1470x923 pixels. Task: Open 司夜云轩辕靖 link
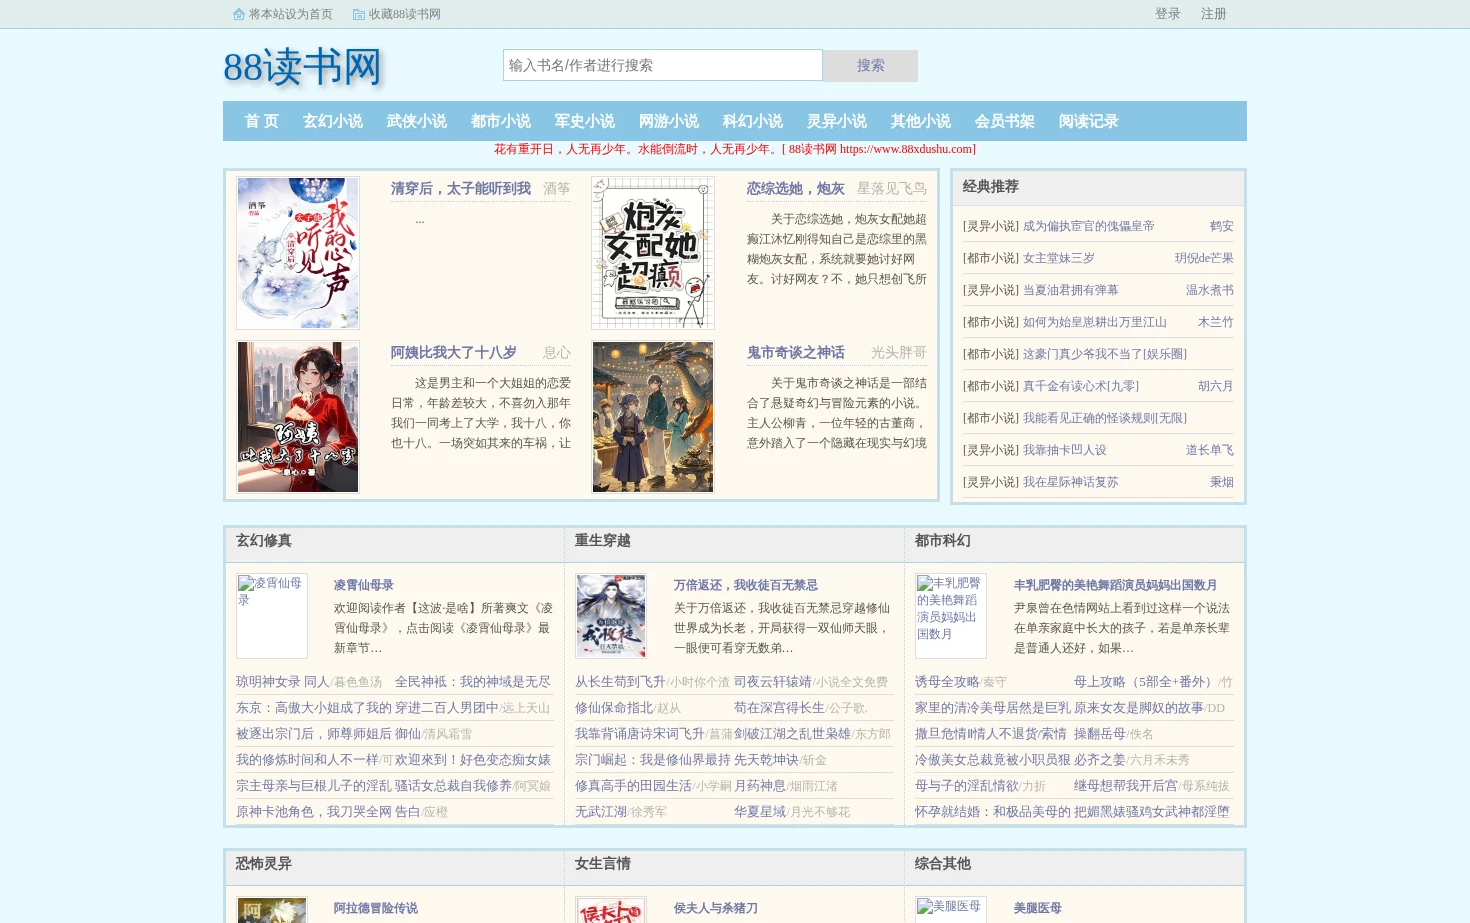point(773,682)
